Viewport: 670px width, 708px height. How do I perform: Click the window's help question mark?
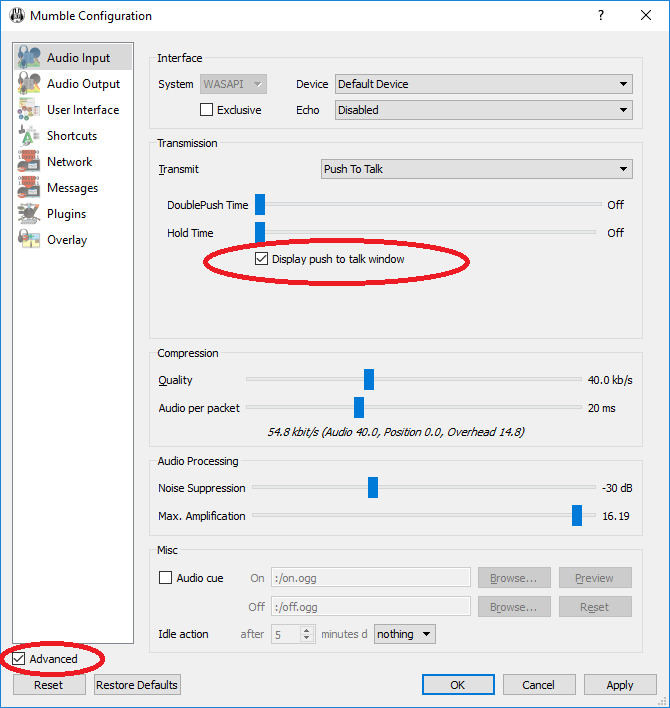pos(600,16)
